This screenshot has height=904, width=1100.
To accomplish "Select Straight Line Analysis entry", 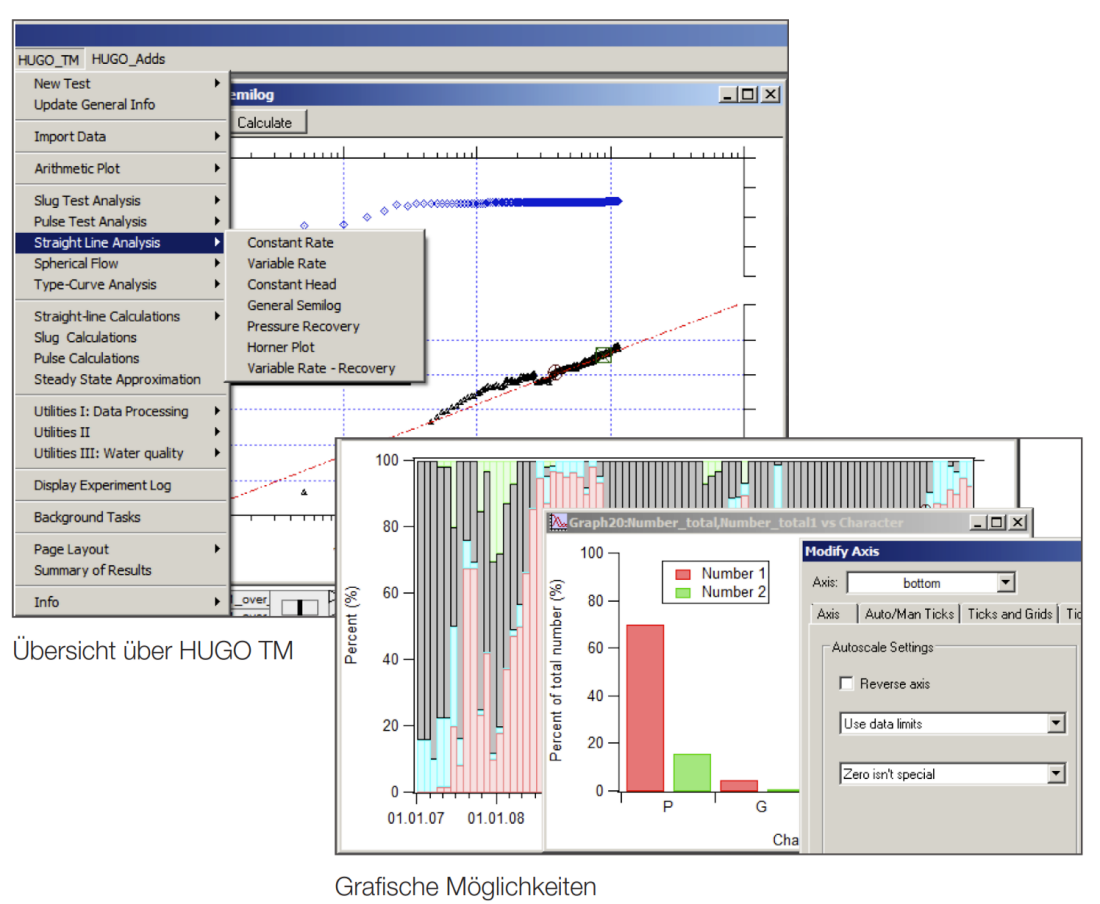I will click(x=121, y=243).
